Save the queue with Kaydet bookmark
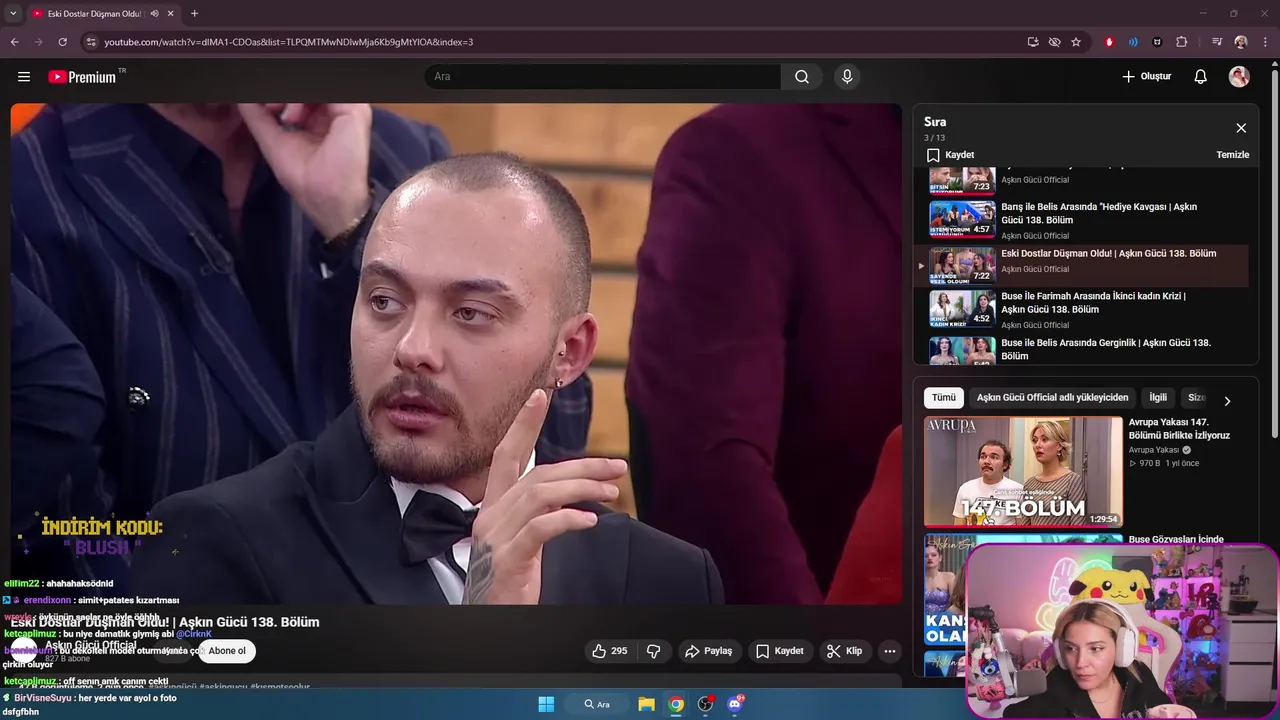 pyautogui.click(x=950, y=155)
